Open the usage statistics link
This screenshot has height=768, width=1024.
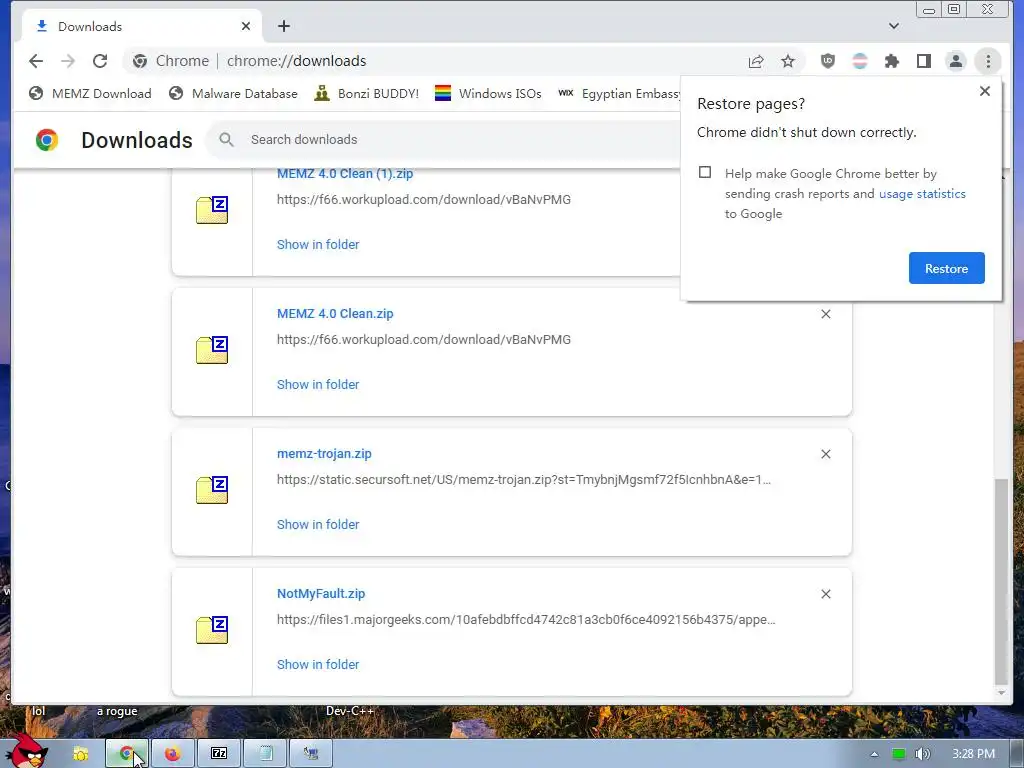(x=922, y=193)
